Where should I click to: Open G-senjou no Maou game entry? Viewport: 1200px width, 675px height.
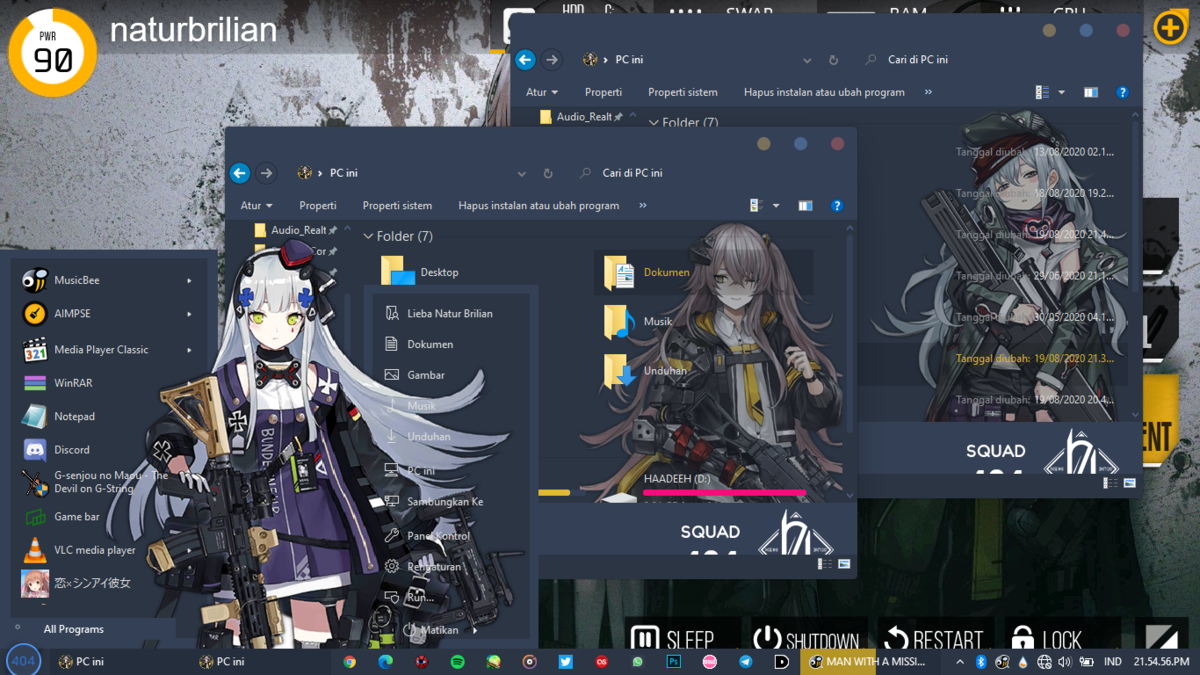click(x=108, y=483)
